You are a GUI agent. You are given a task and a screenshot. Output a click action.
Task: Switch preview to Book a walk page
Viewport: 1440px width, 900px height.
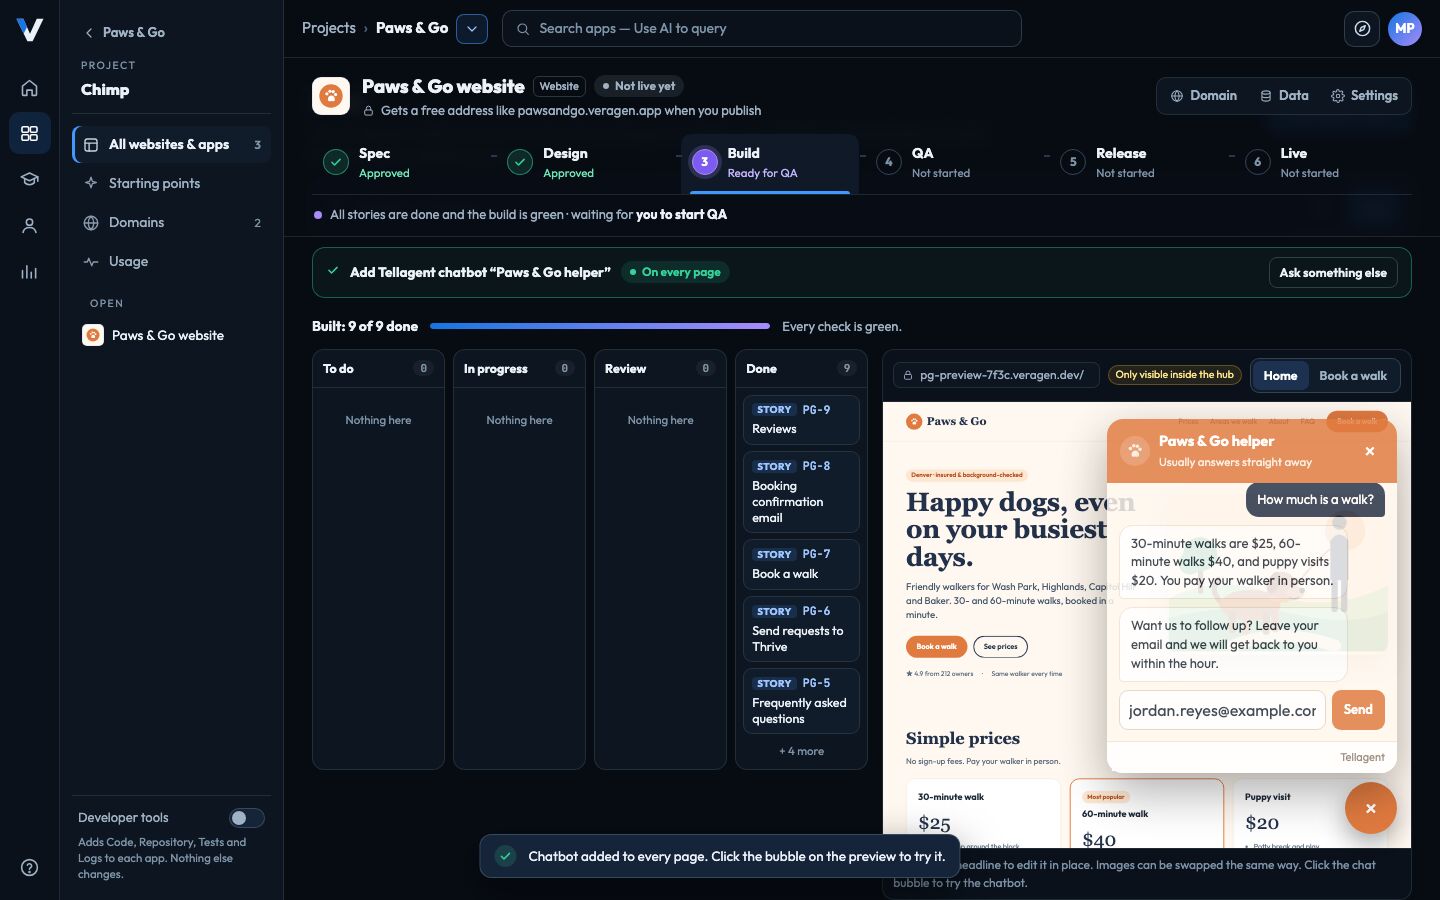(x=1352, y=376)
